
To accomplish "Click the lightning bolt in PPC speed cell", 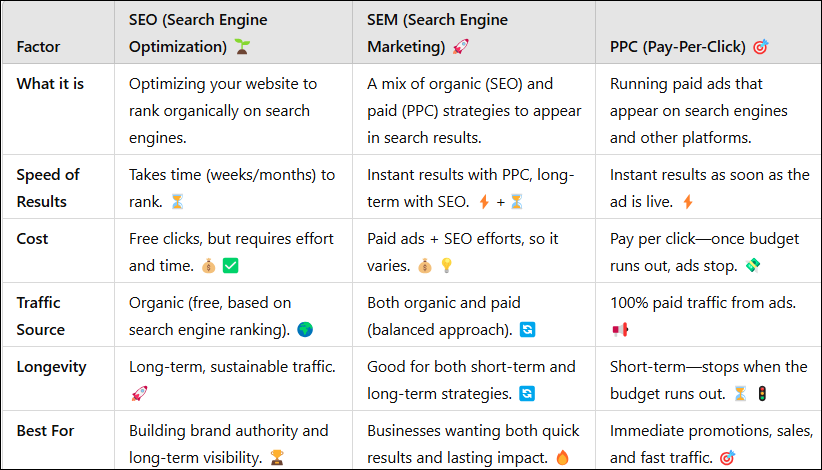I will coord(688,202).
